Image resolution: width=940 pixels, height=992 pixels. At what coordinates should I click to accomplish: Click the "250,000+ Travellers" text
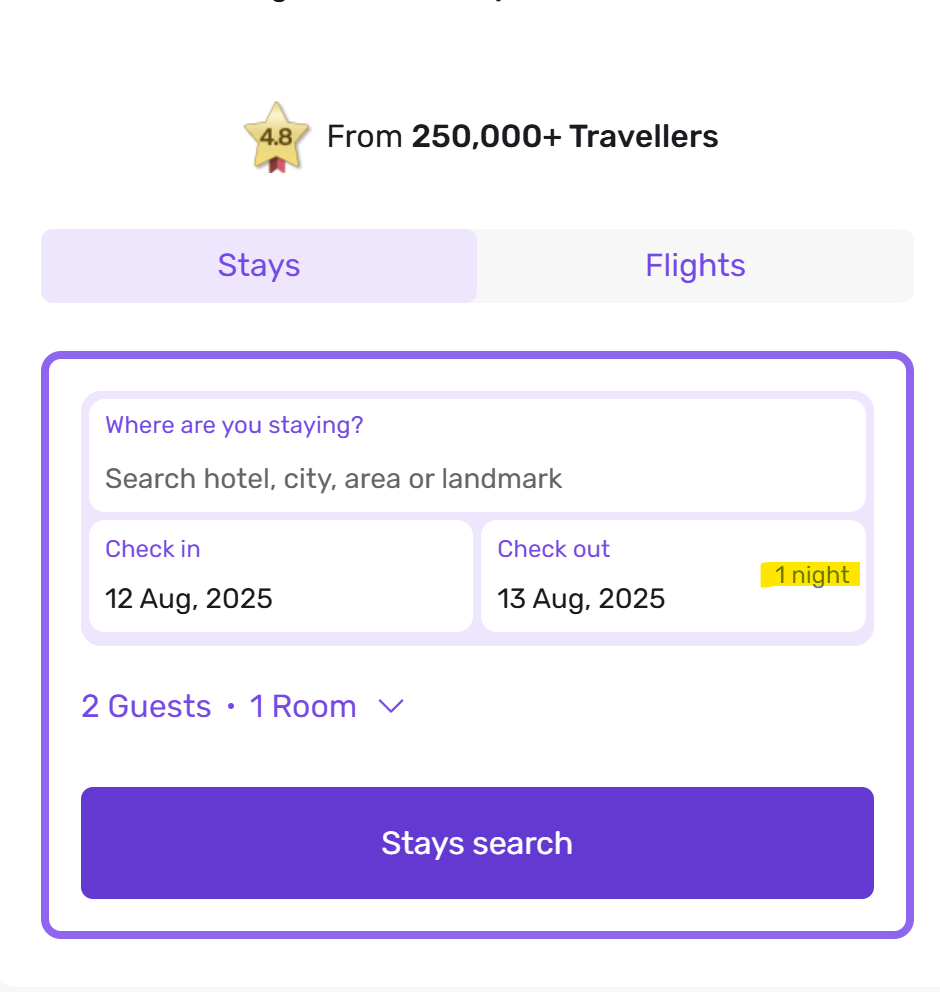(x=565, y=136)
